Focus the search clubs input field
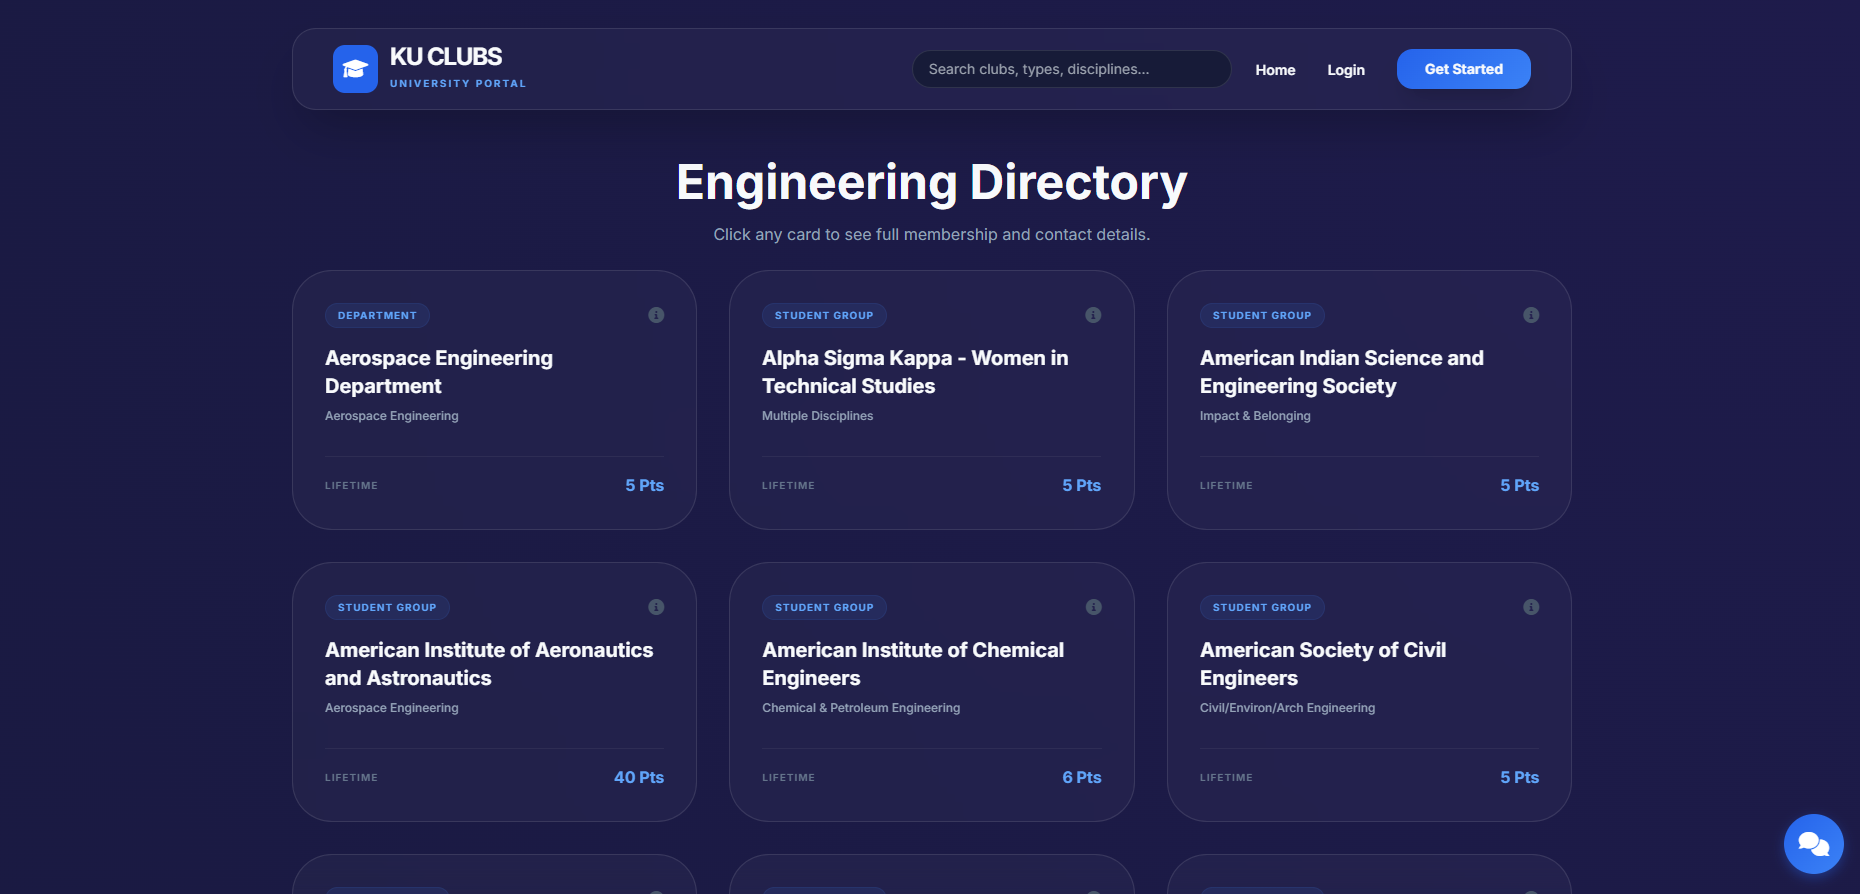The height and width of the screenshot is (894, 1860). [x=1071, y=69]
